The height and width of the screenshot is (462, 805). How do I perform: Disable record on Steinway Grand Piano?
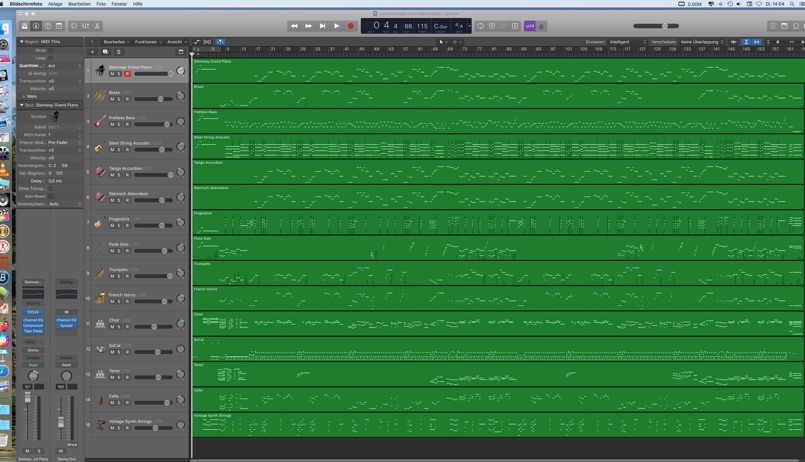(127, 74)
